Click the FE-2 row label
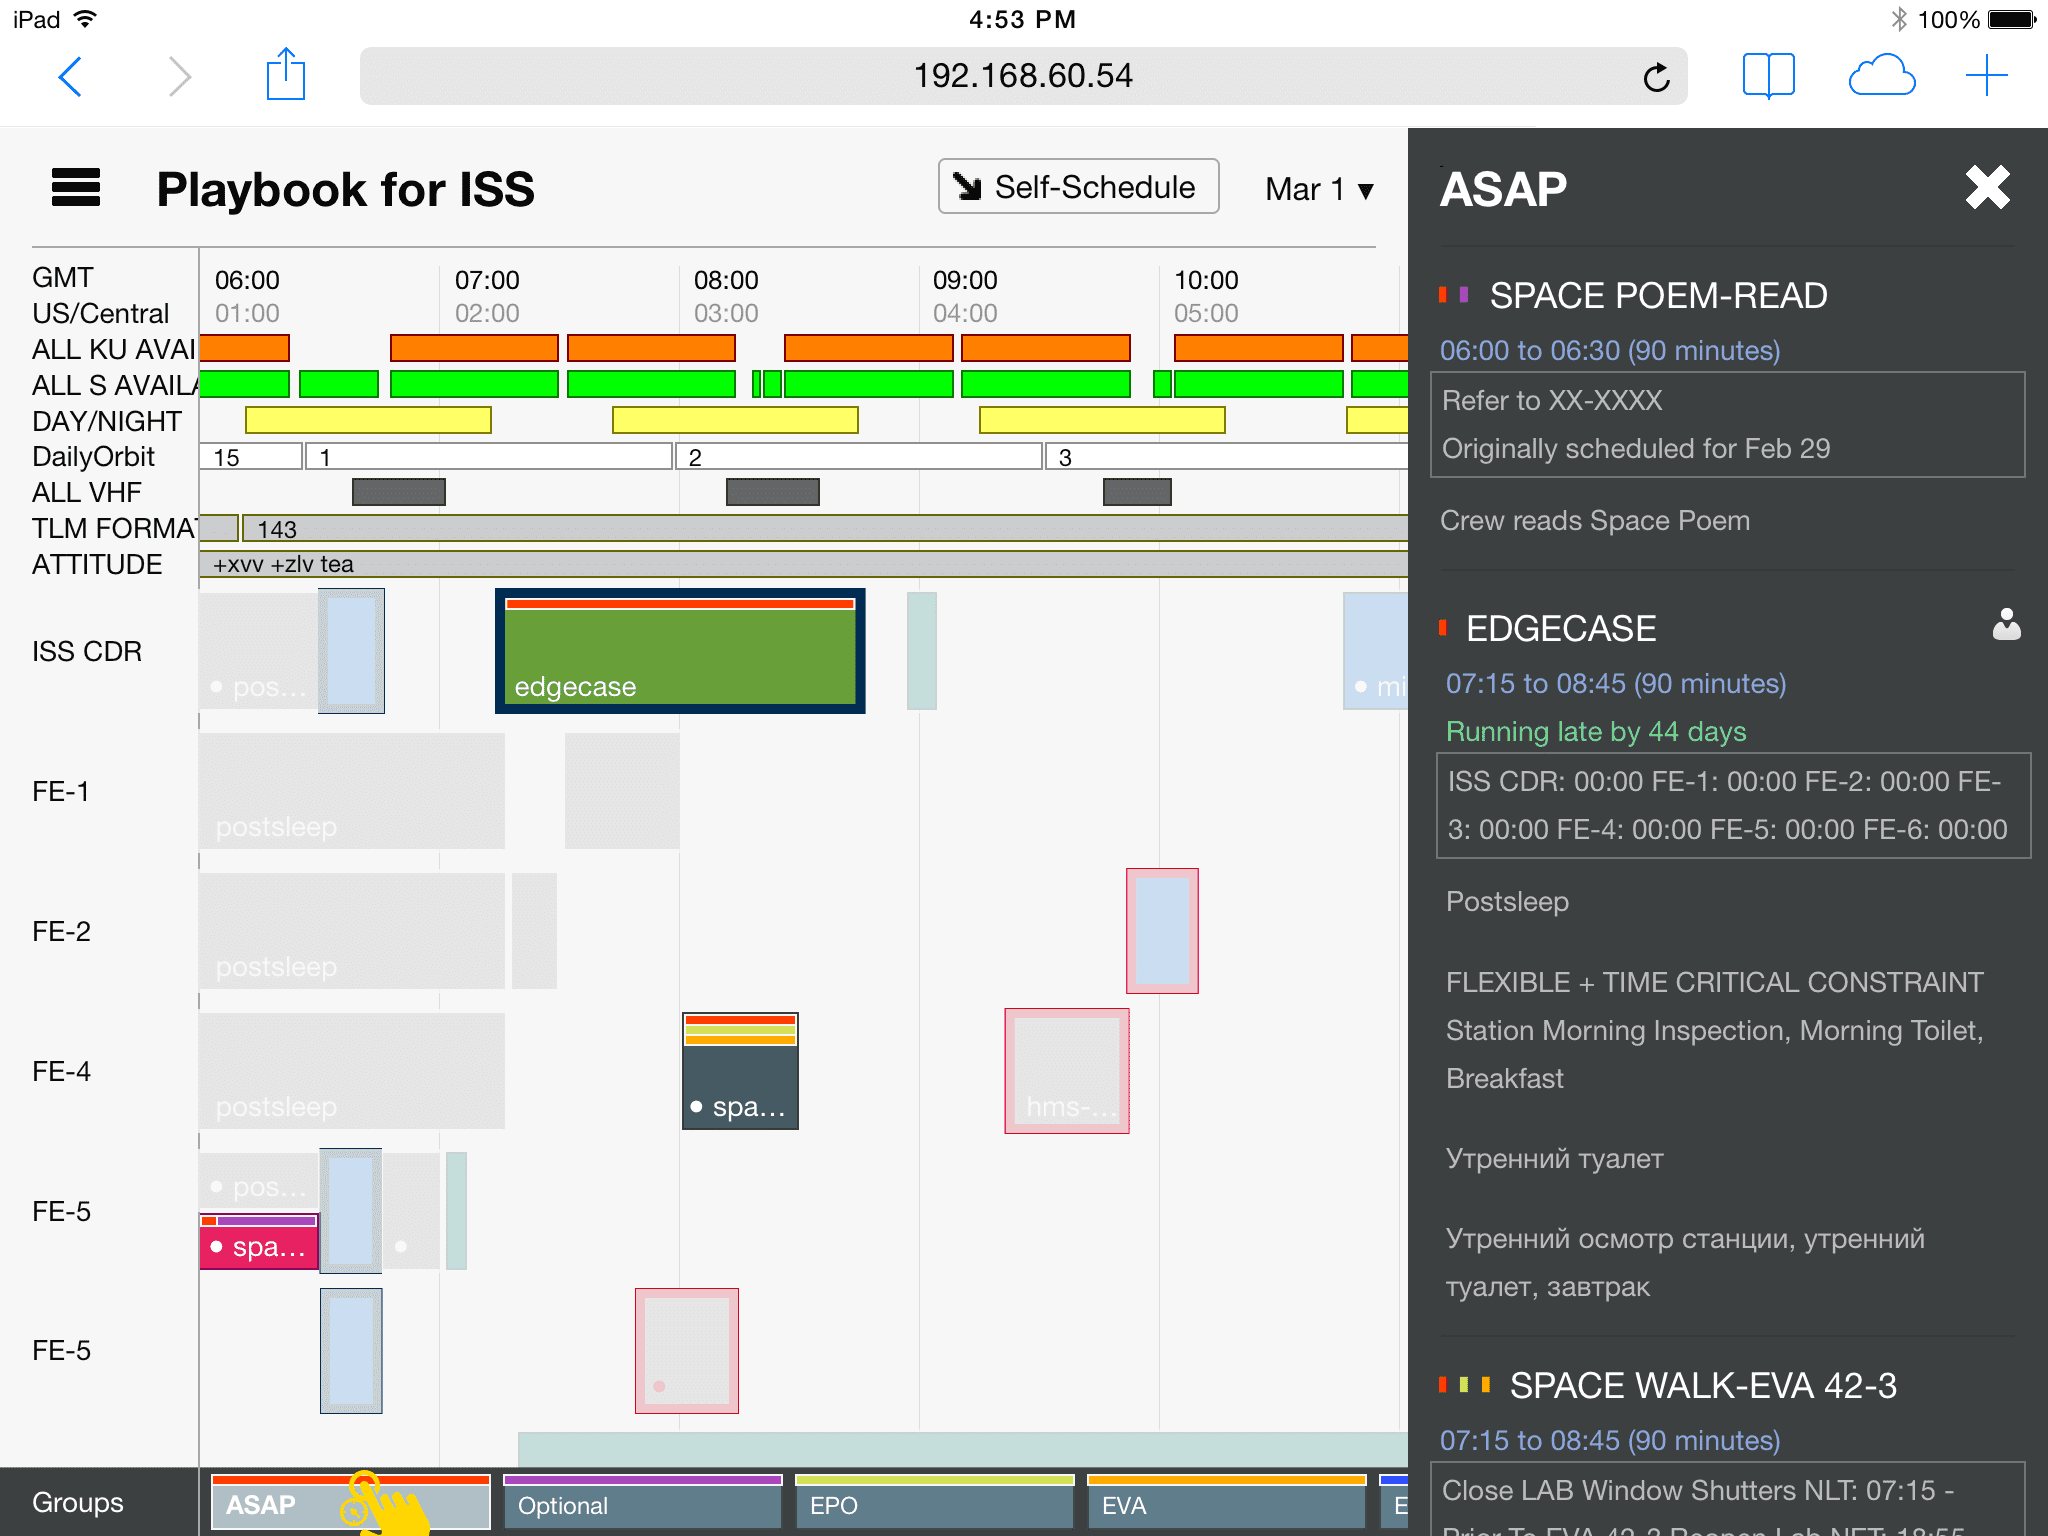The height and width of the screenshot is (1536, 2048). click(x=61, y=932)
